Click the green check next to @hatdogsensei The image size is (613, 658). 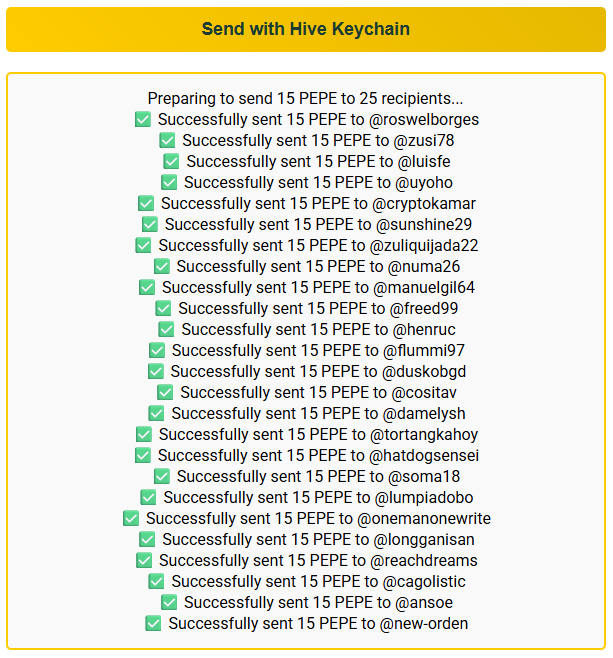click(x=143, y=456)
